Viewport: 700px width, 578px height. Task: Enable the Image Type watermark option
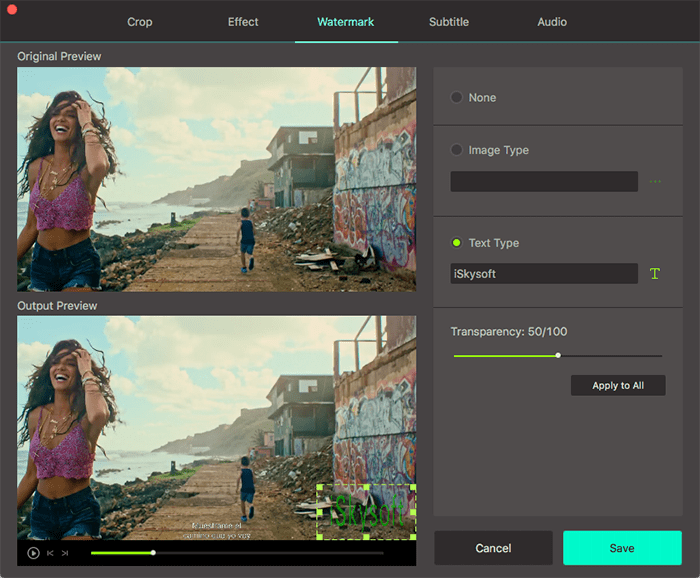(457, 150)
